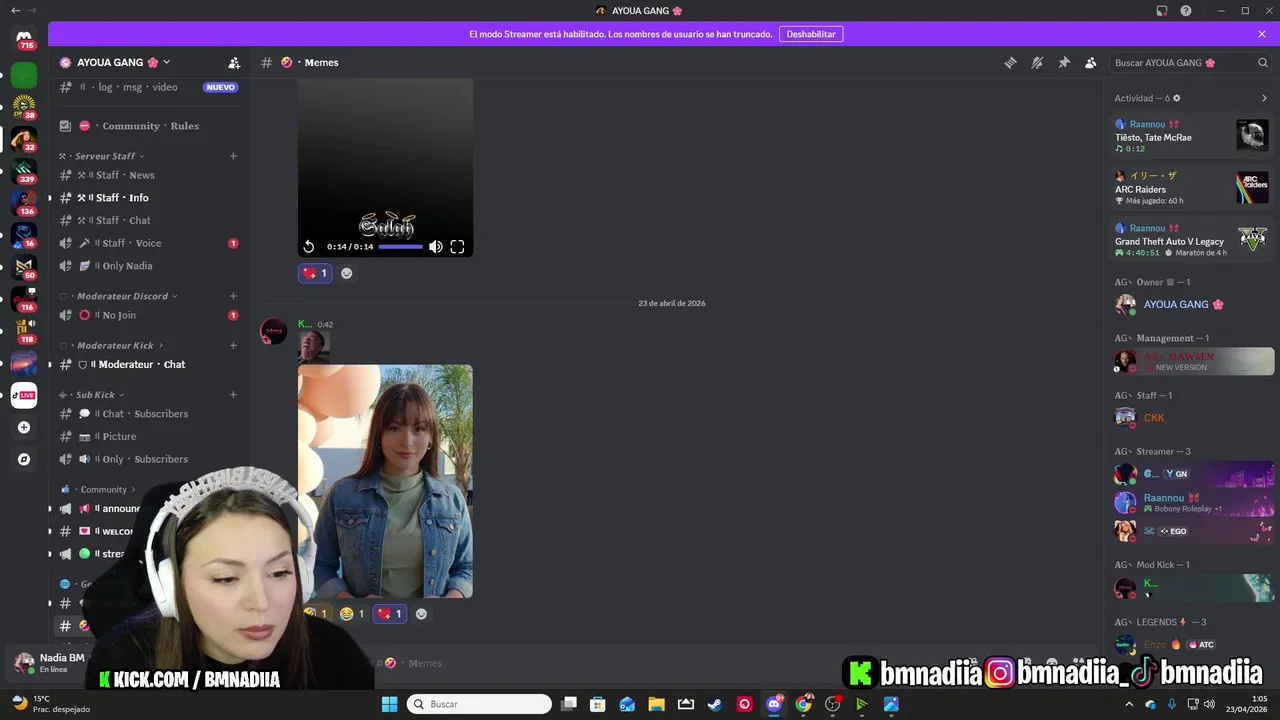The height and width of the screenshot is (720, 1280).
Task: Toggle laughing emoji reaction under image
Action: (x=352, y=614)
